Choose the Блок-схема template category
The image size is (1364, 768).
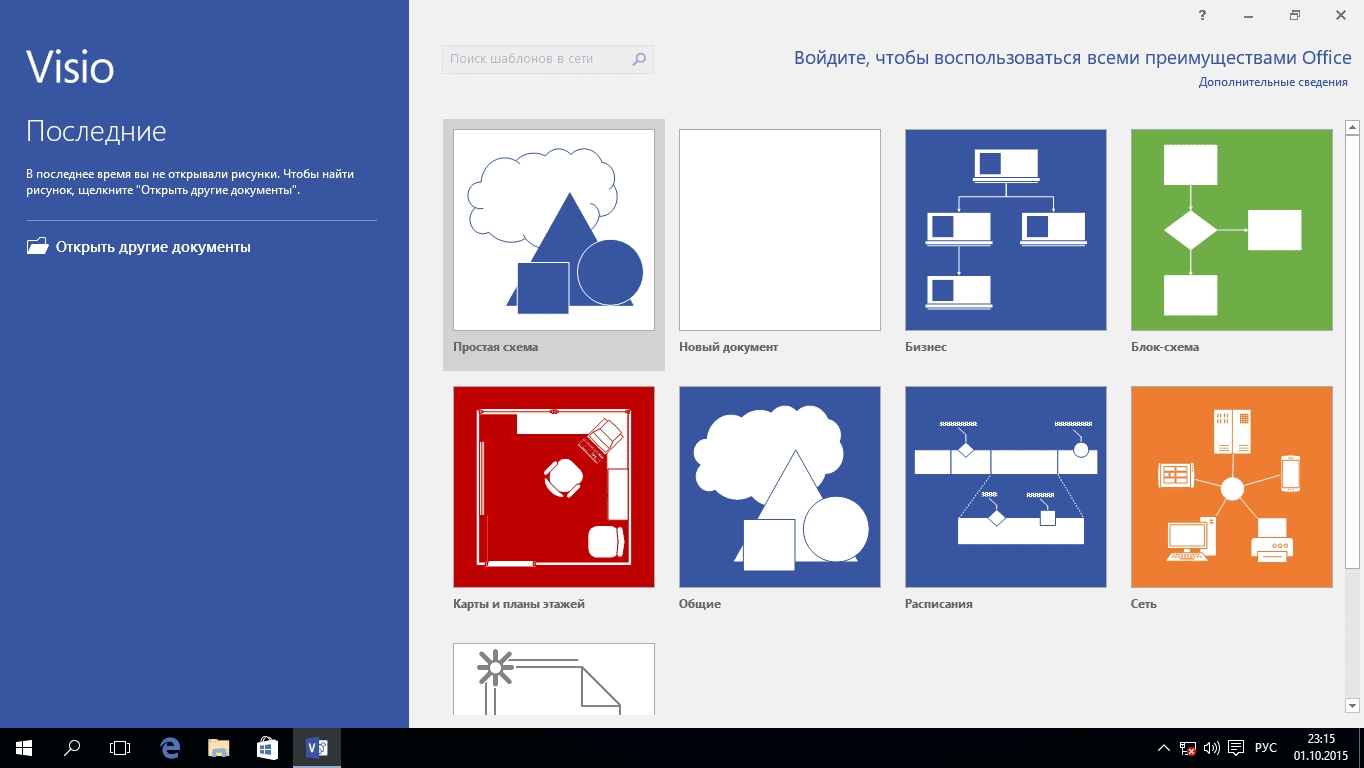pyautogui.click(x=1232, y=230)
